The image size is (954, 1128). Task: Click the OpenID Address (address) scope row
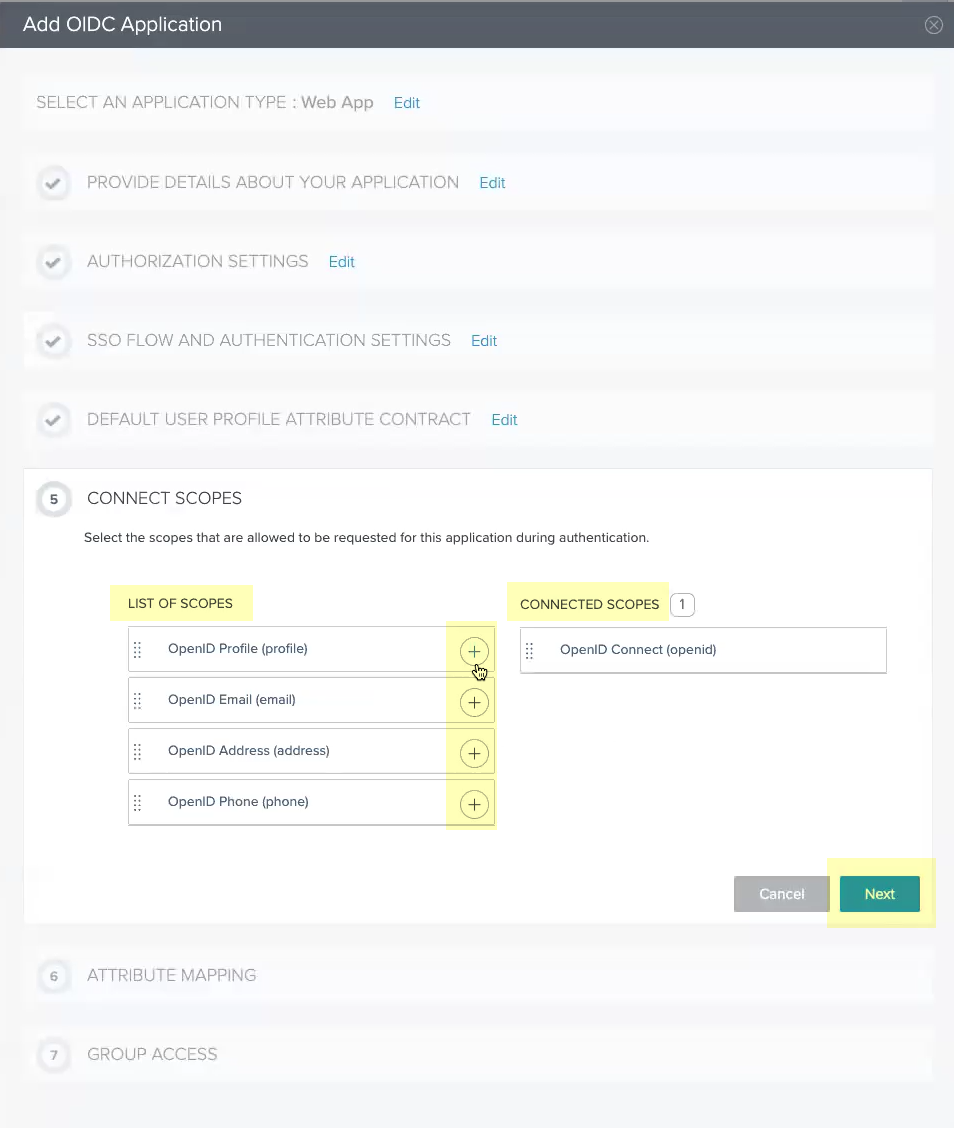pyautogui.click(x=248, y=751)
